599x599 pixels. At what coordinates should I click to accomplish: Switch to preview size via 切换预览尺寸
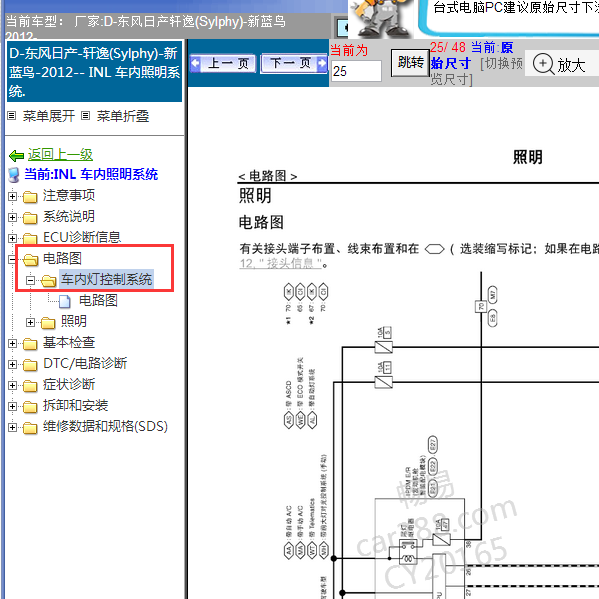477,71
